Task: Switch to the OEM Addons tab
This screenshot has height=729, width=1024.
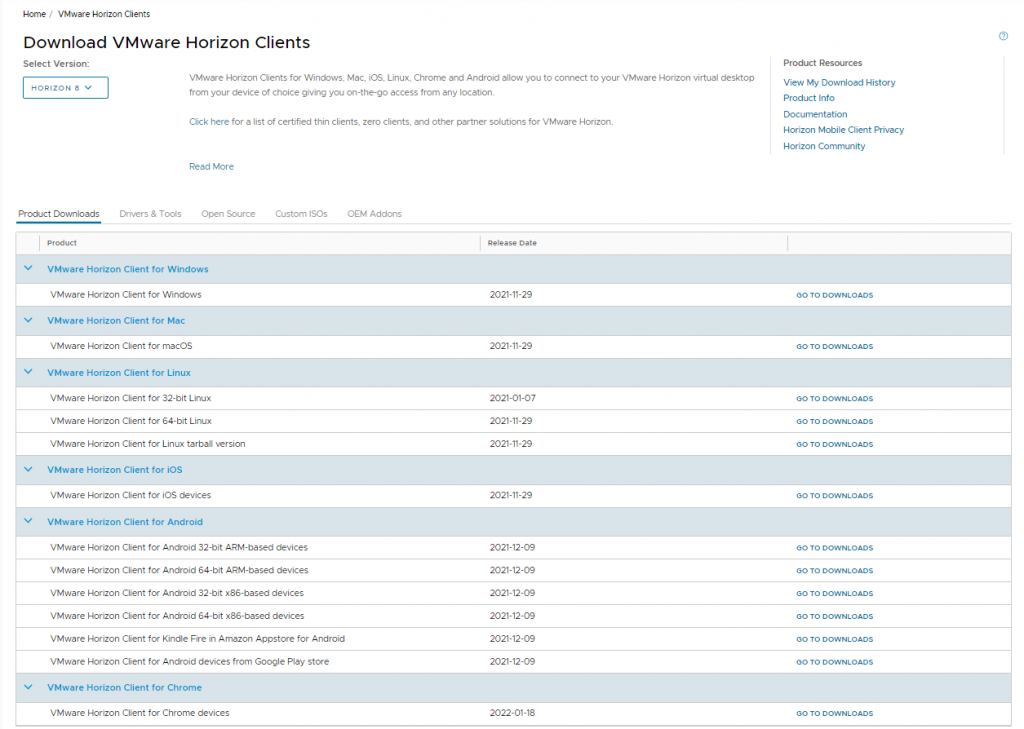Action: [374, 214]
